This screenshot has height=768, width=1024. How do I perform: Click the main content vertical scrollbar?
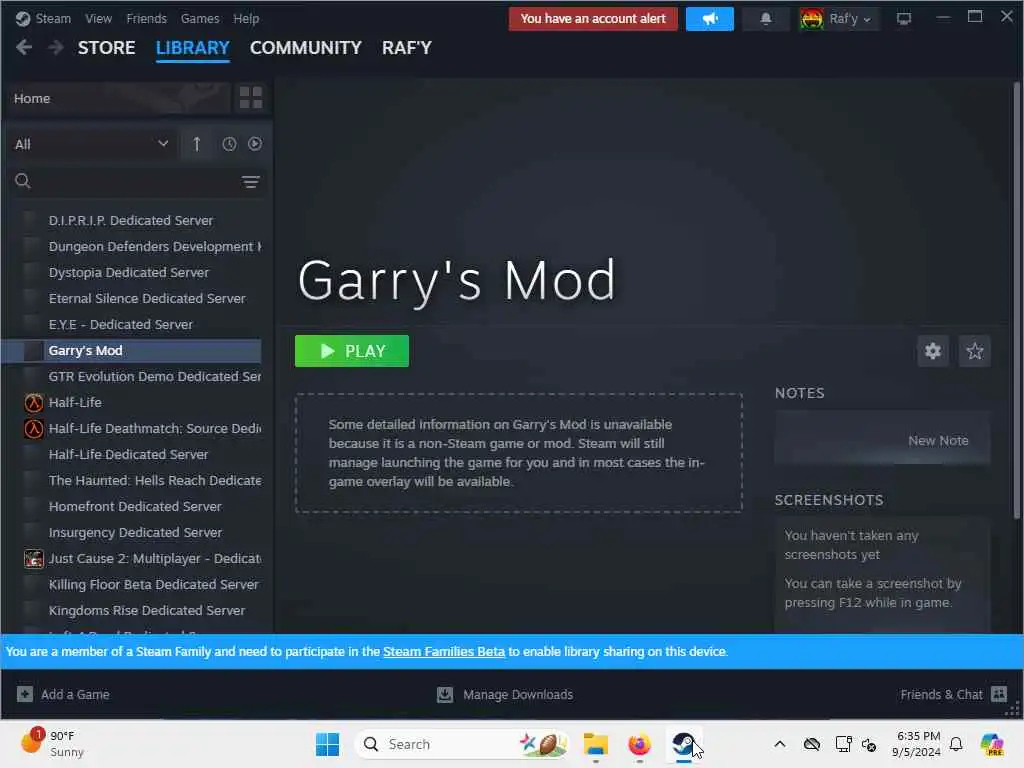1016,300
